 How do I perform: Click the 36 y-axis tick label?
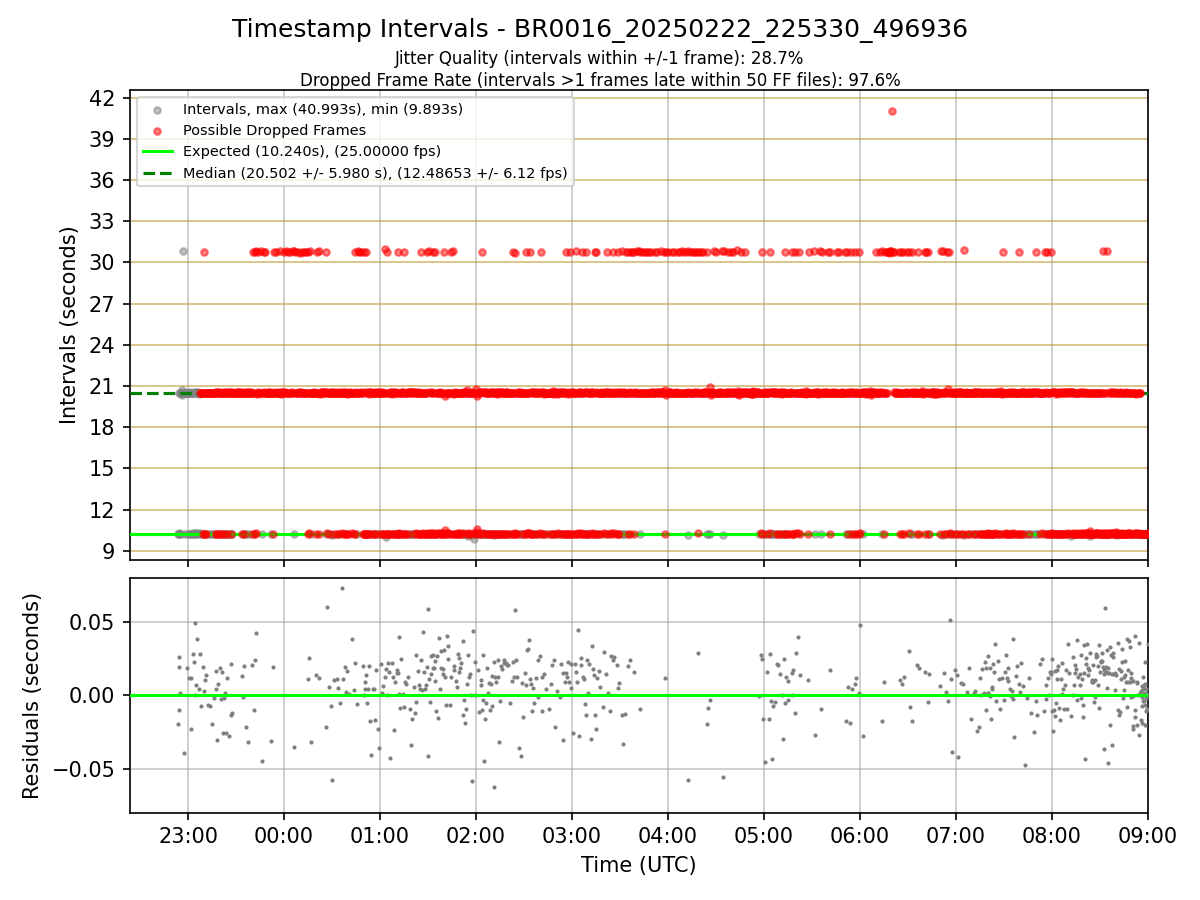102,180
